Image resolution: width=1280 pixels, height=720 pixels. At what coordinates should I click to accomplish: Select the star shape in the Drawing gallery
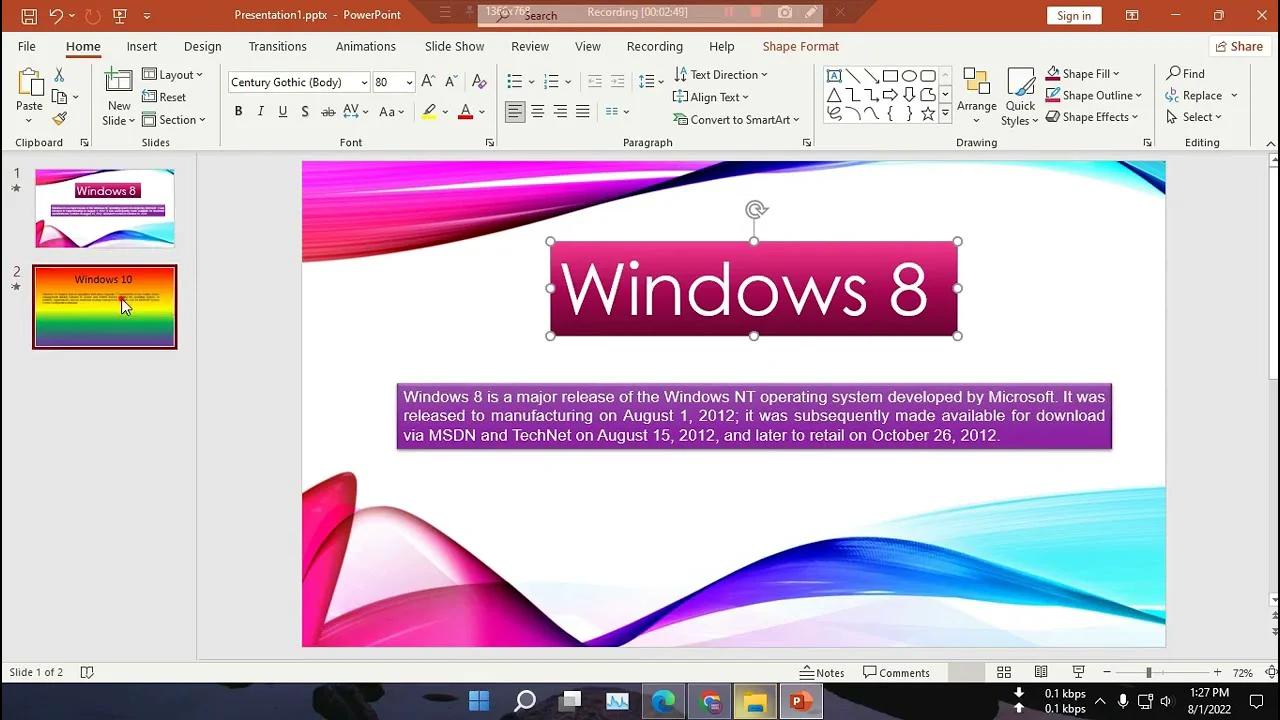coord(928,113)
